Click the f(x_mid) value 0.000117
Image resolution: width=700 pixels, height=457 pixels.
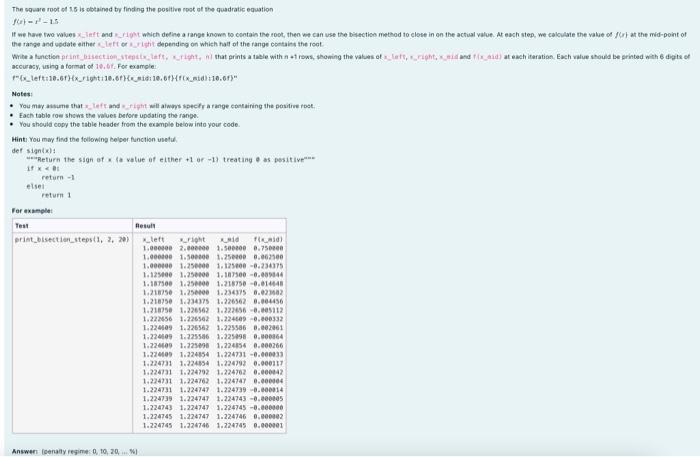click(x=268, y=364)
